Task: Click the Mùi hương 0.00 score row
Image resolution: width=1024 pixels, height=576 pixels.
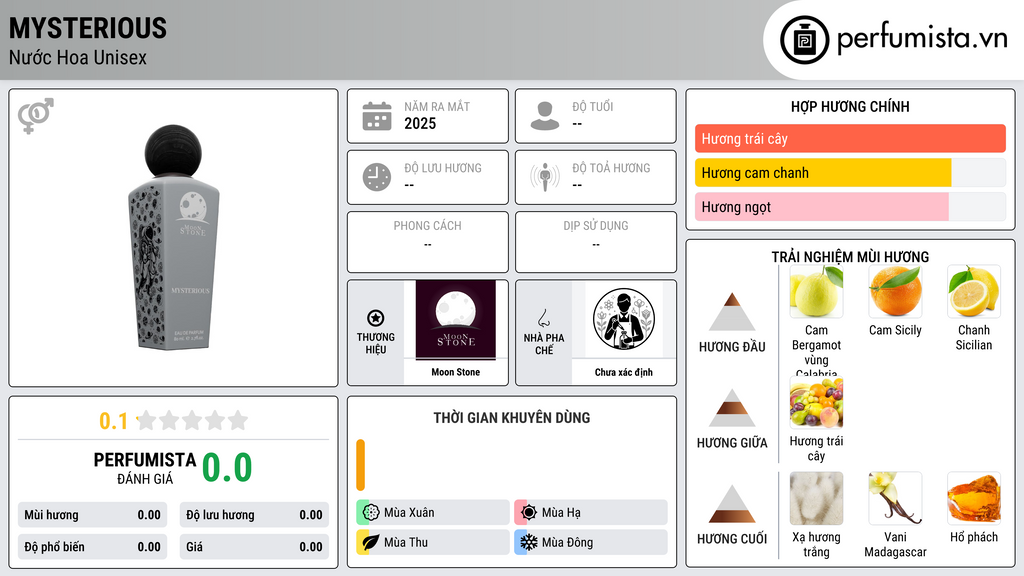Action: pyautogui.click(x=92, y=515)
